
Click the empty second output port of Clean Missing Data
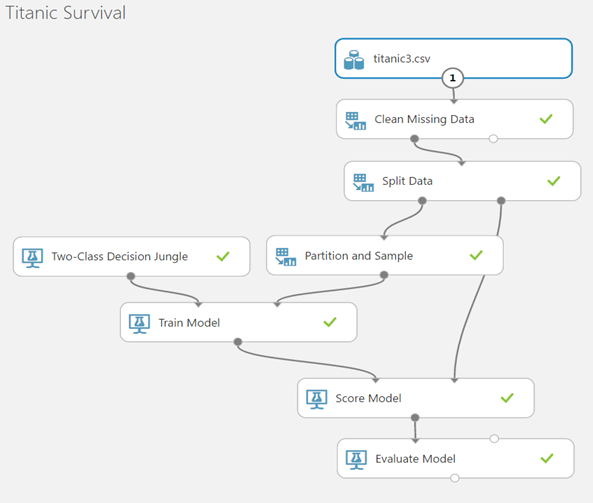click(x=493, y=139)
